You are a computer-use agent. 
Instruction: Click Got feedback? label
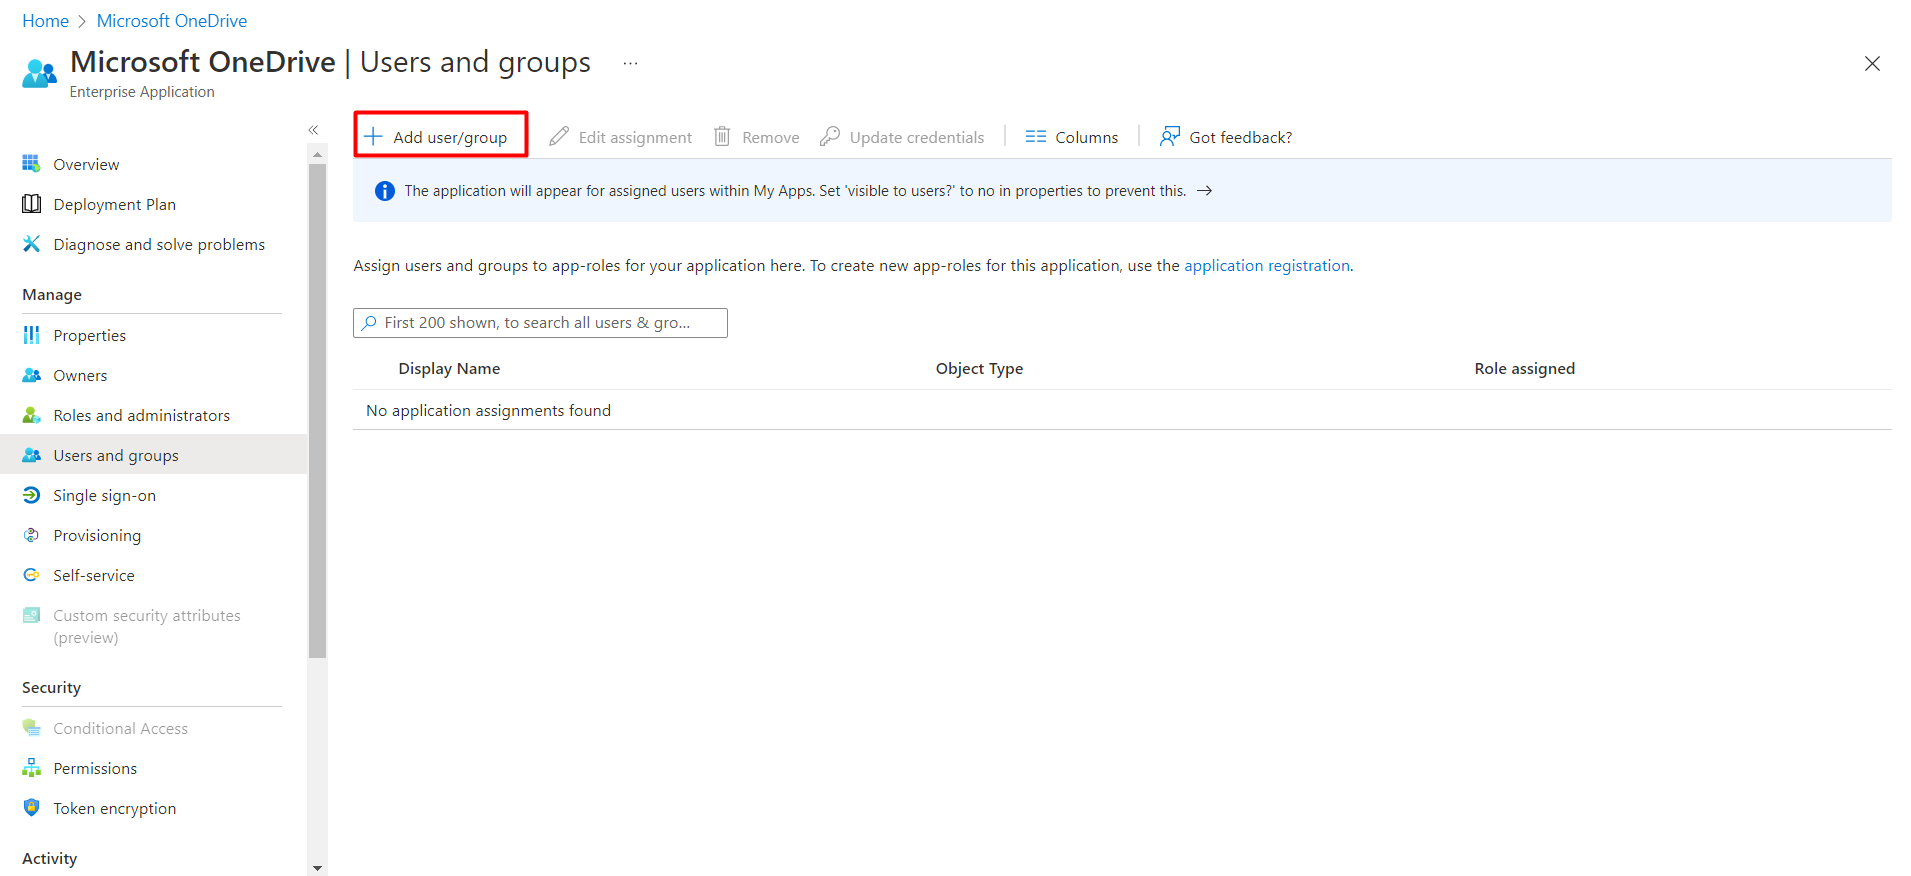click(1240, 137)
